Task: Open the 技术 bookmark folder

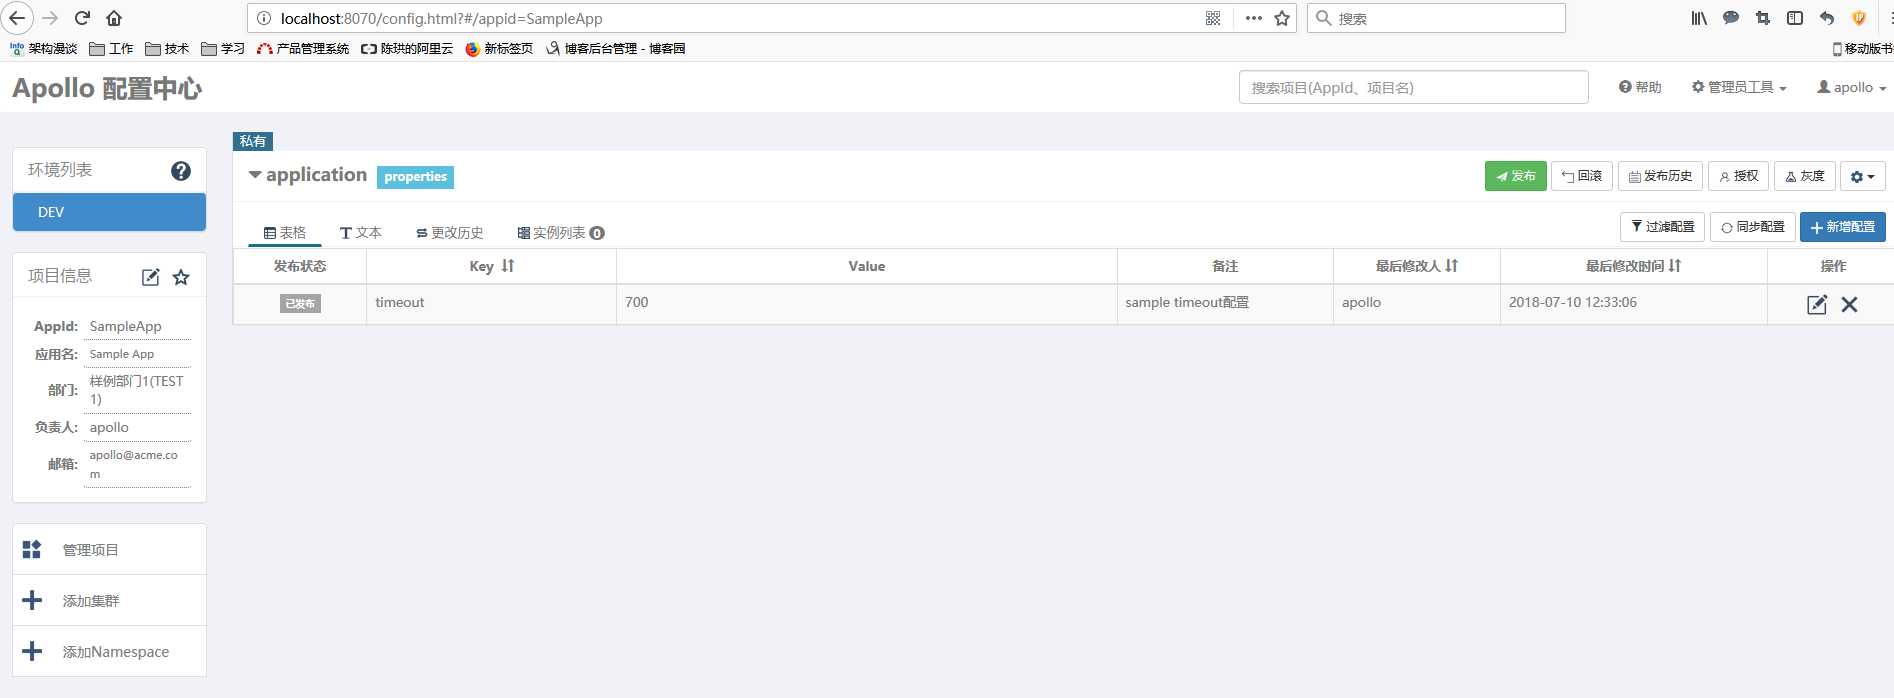Action: pyautogui.click(x=167, y=48)
